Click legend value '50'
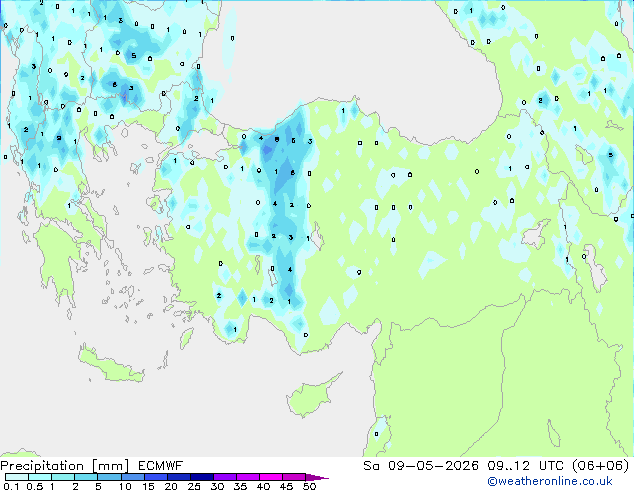This screenshot has height=490, width=634. click(309, 486)
